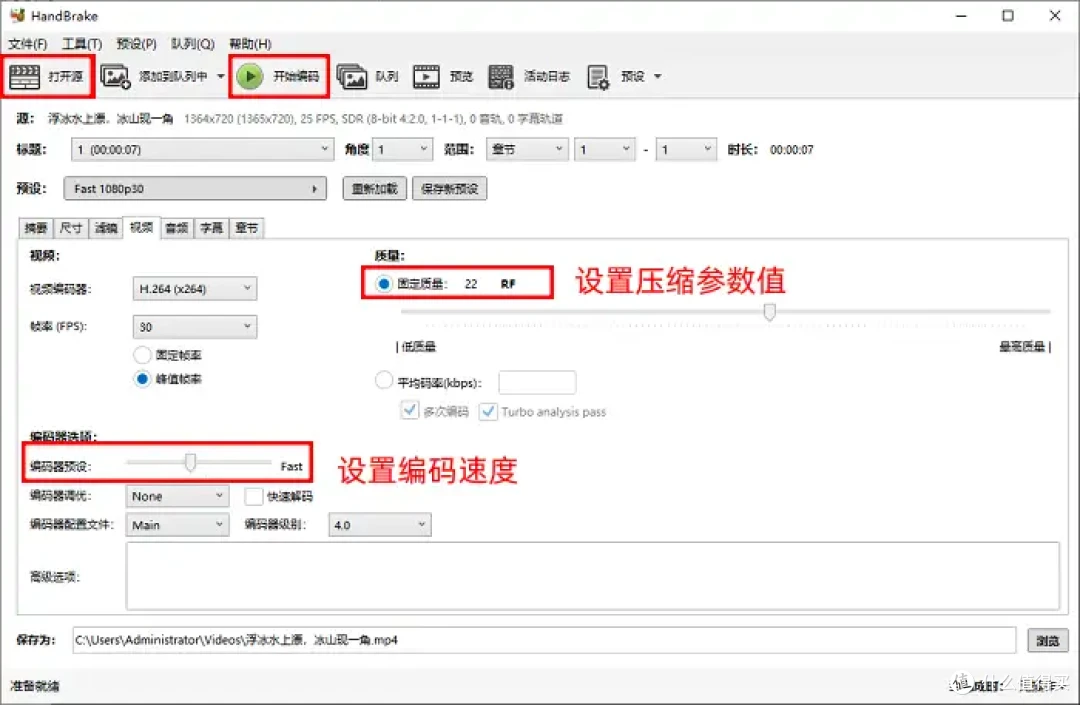Expand the Presets toolbar dropdown arrow
Image resolution: width=1080 pixels, height=705 pixels.
pyautogui.click(x=658, y=76)
